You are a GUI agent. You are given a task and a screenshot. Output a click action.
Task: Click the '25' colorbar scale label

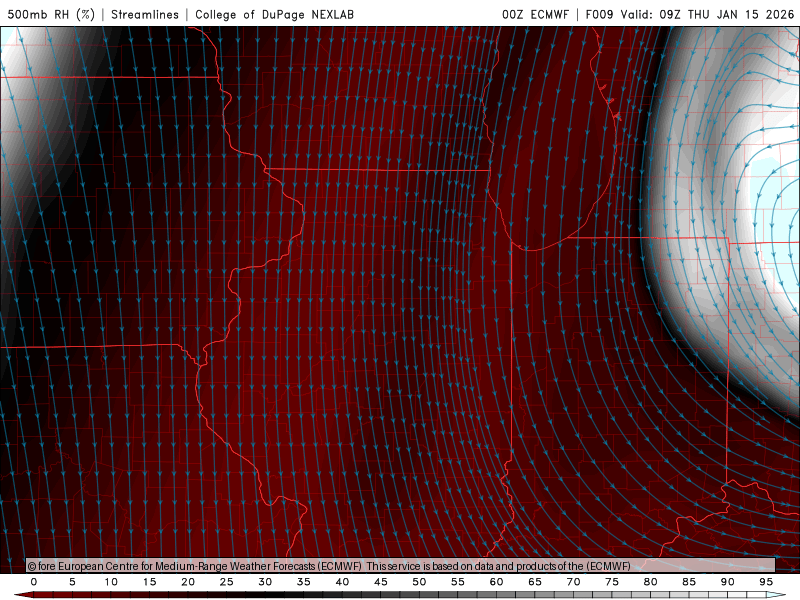[227, 582]
